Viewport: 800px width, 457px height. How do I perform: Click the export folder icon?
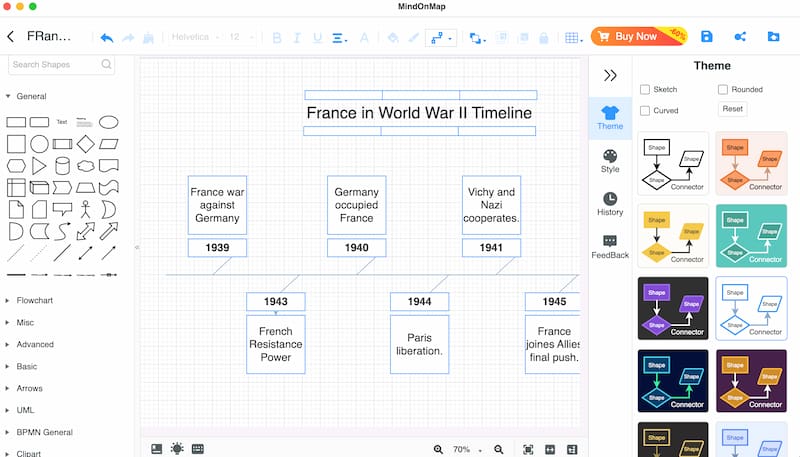pyautogui.click(x=773, y=36)
